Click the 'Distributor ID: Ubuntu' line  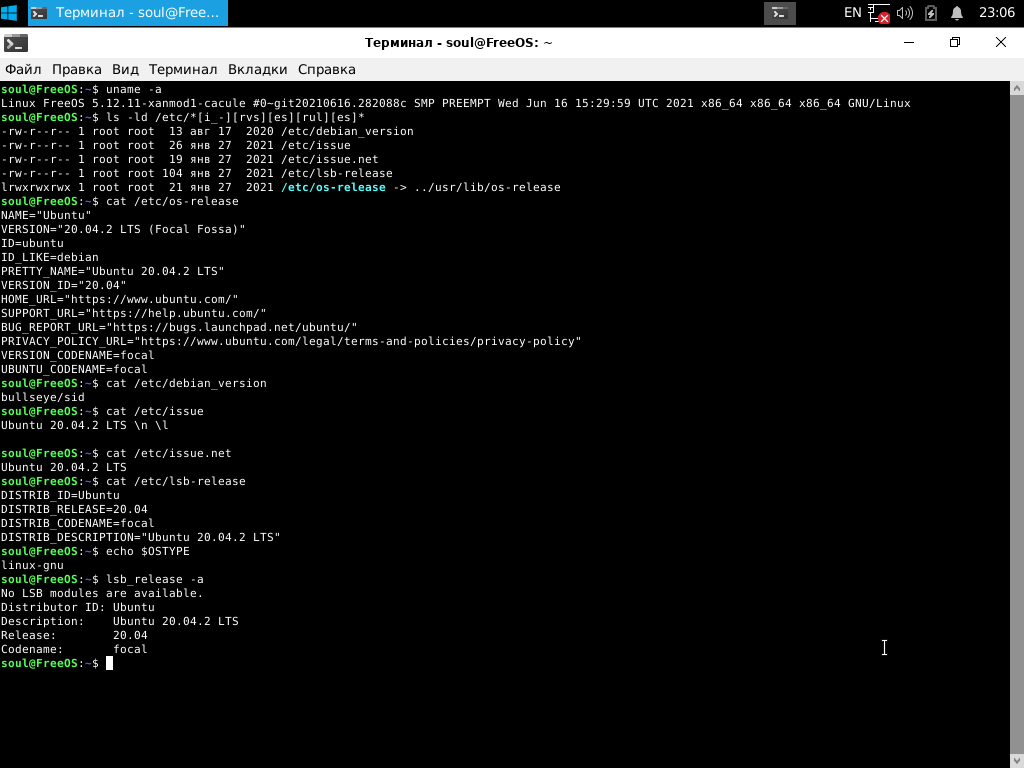[x=78, y=607]
